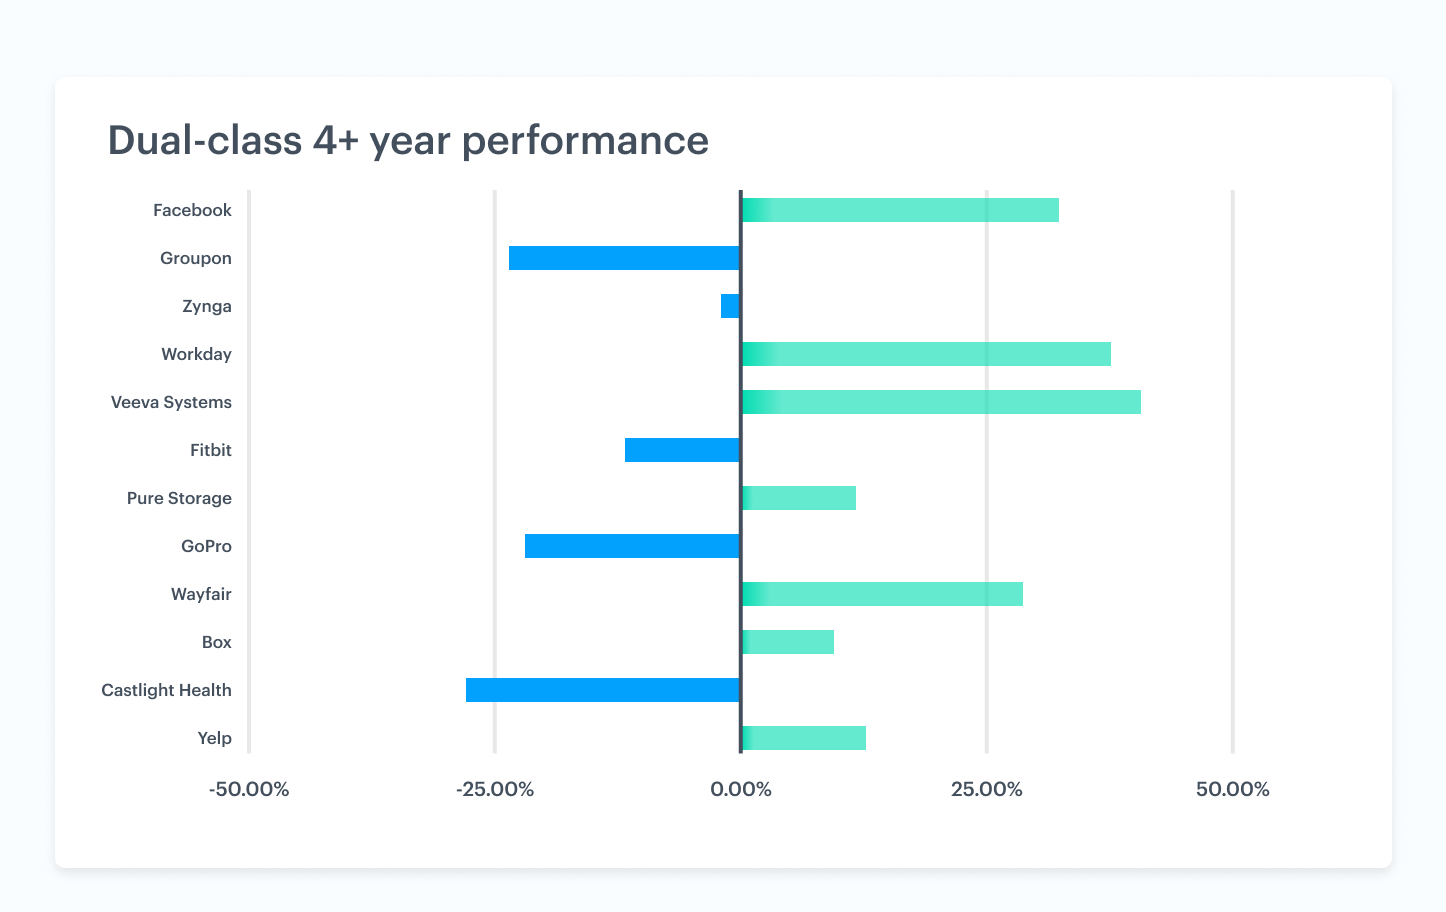The height and width of the screenshot is (912, 1446).
Task: Click the Pure Storage green bar
Action: tap(798, 498)
